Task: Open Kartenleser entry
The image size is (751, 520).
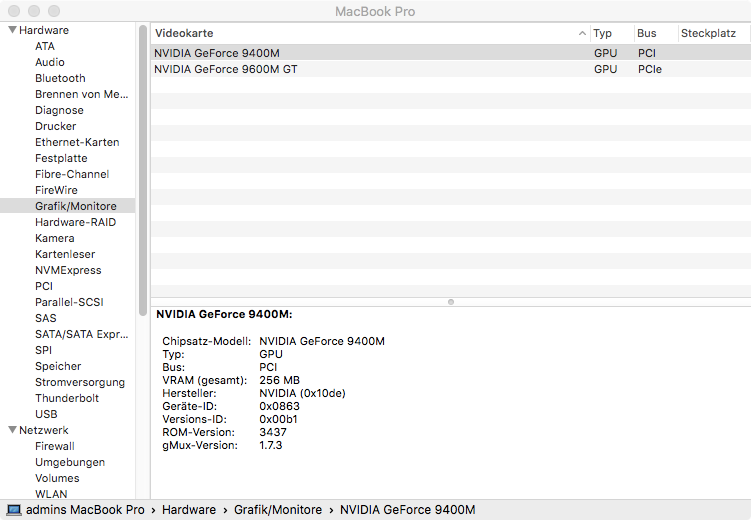Action: [65, 254]
